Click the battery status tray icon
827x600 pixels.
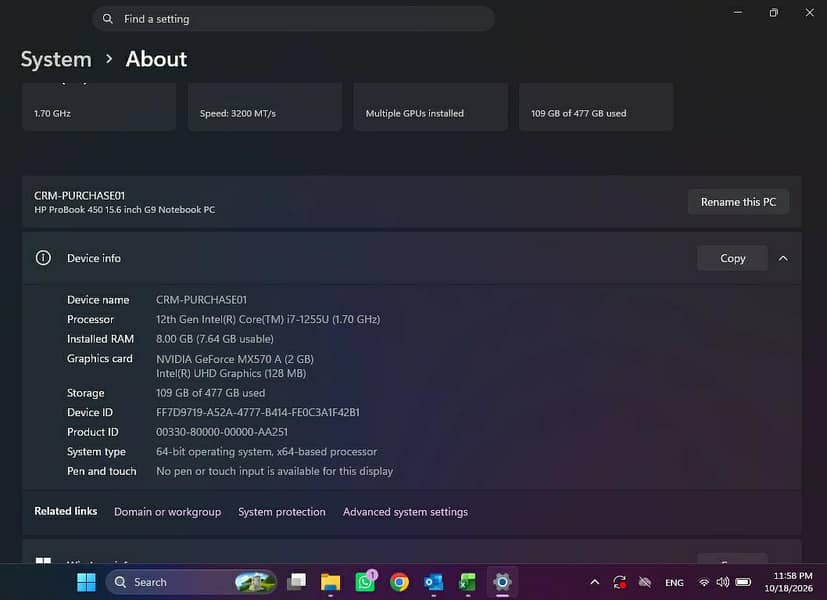[x=743, y=582]
